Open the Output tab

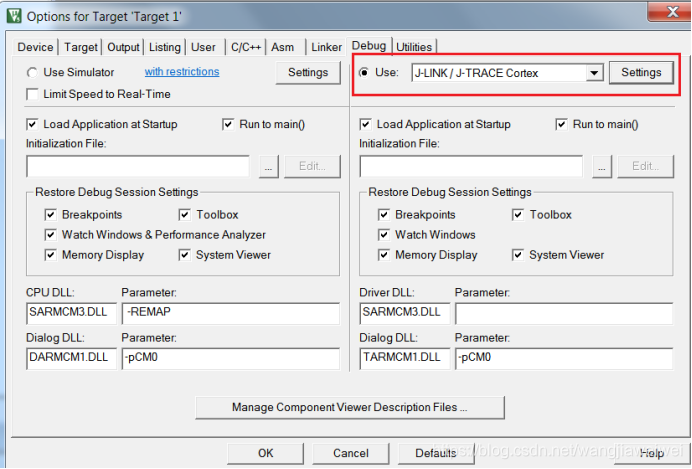123,47
